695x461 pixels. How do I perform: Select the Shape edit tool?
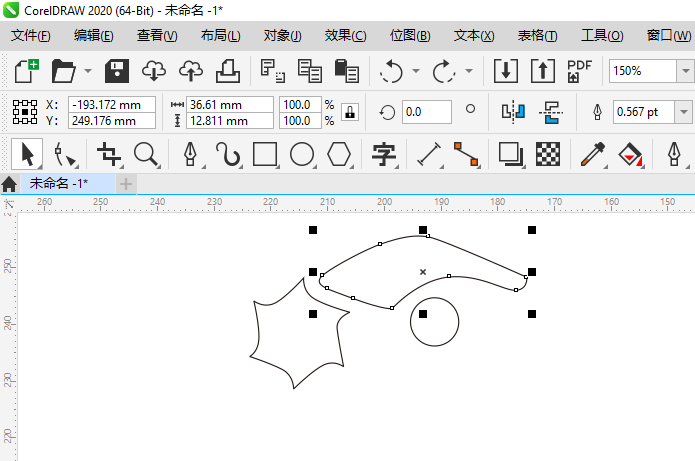coord(65,154)
